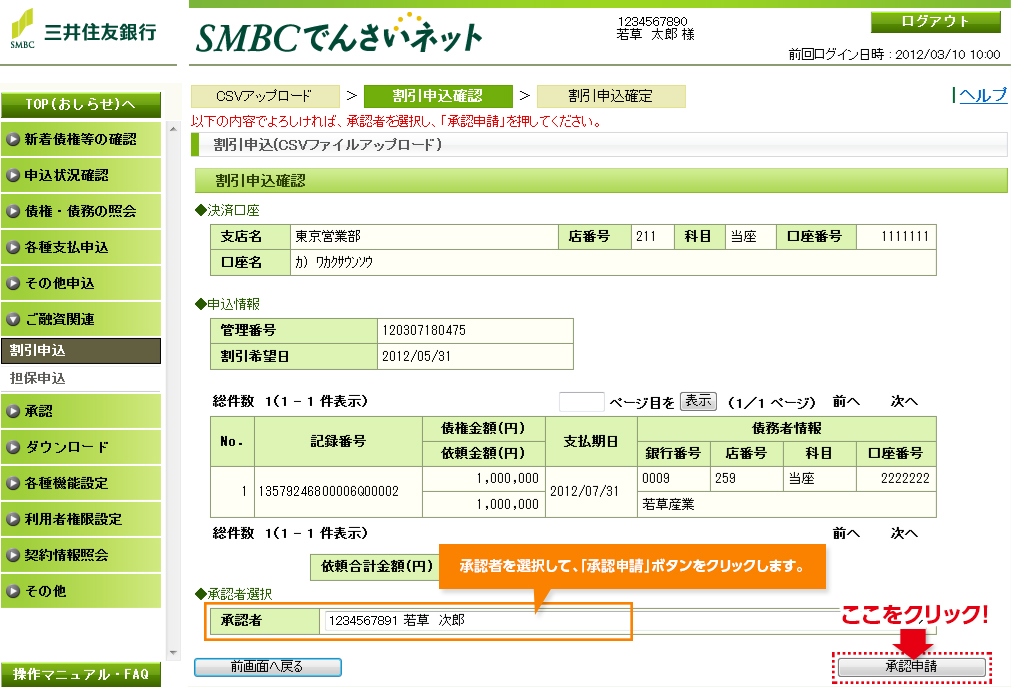Click the CSVアップロード step

point(265,96)
